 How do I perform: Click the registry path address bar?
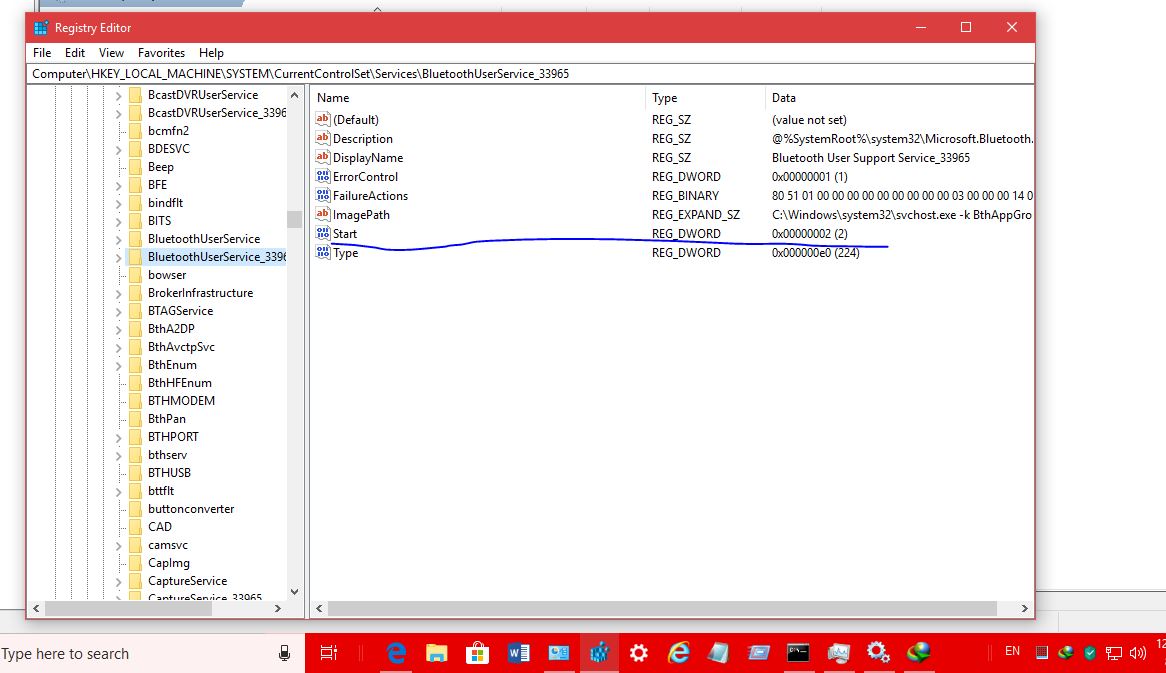[x=530, y=74]
